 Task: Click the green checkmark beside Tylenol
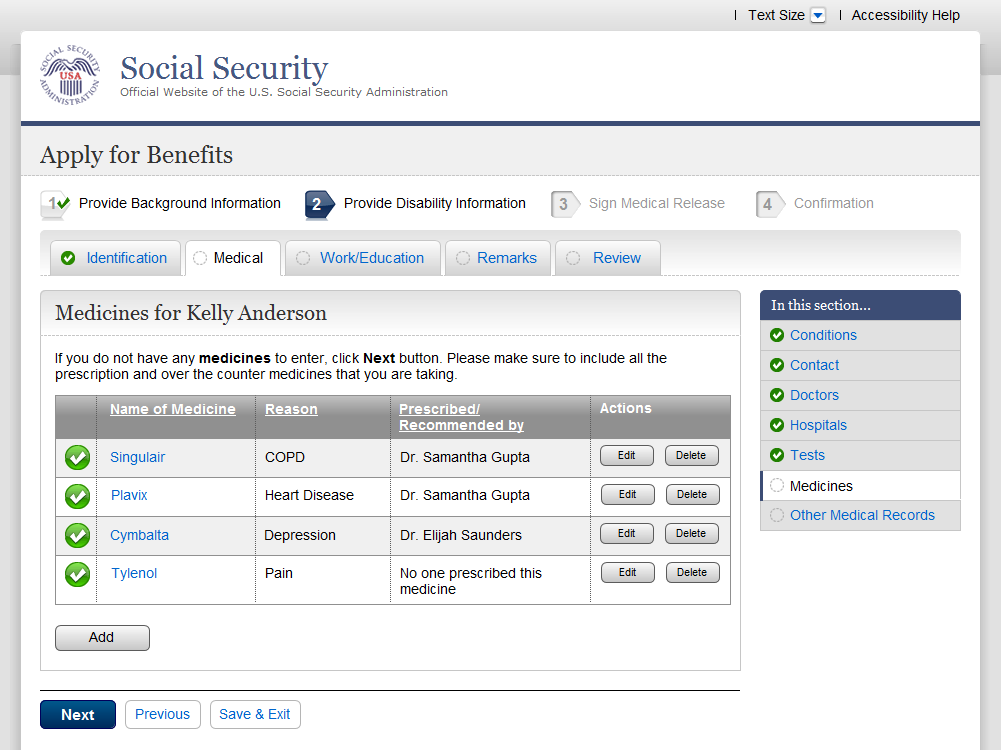pyautogui.click(x=77, y=574)
